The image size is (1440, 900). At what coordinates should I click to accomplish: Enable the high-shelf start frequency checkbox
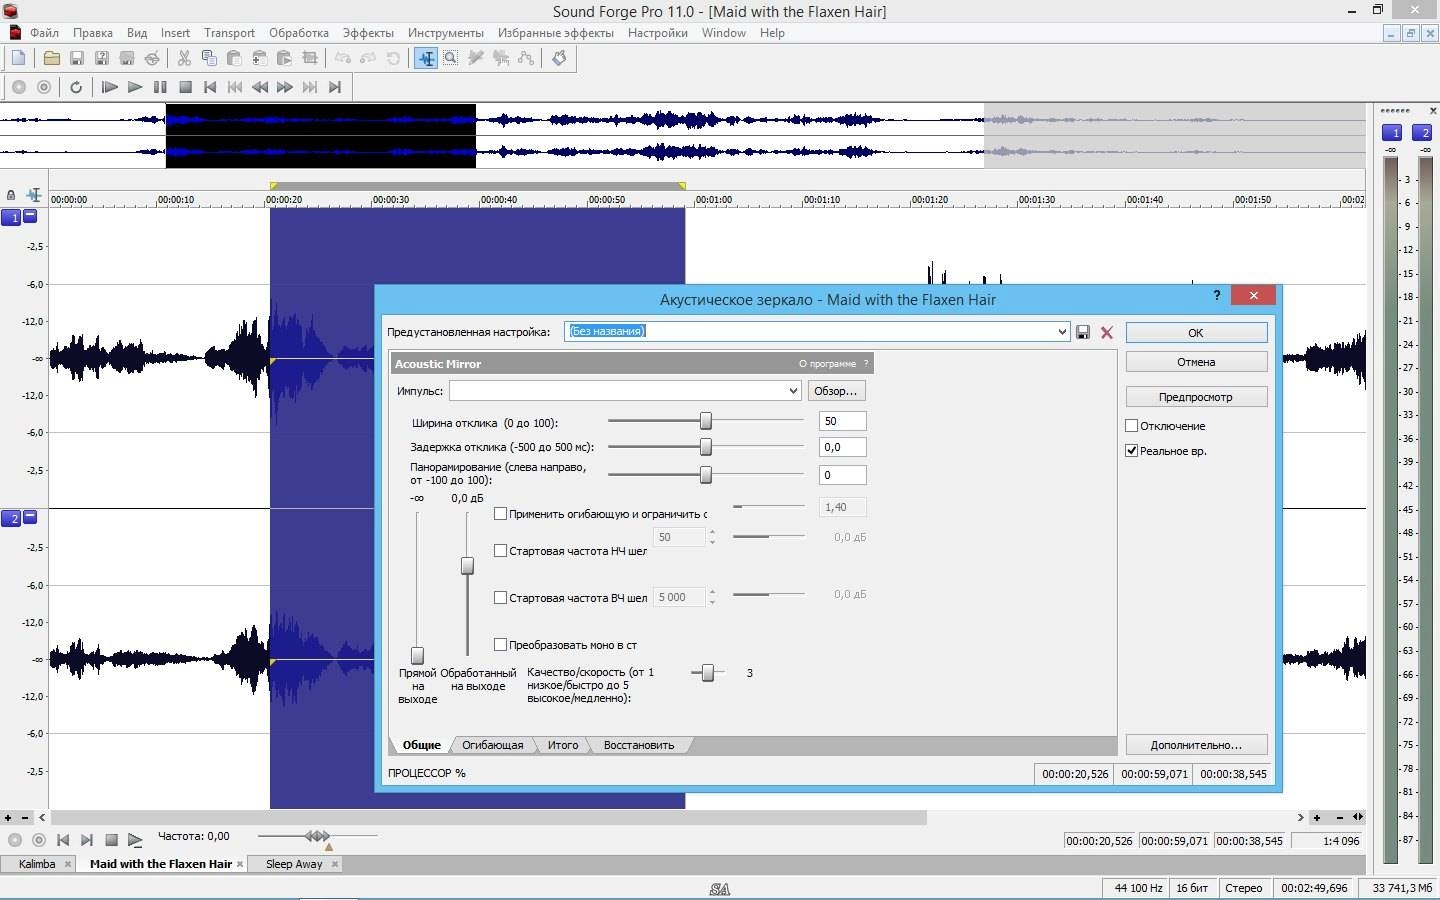point(501,597)
